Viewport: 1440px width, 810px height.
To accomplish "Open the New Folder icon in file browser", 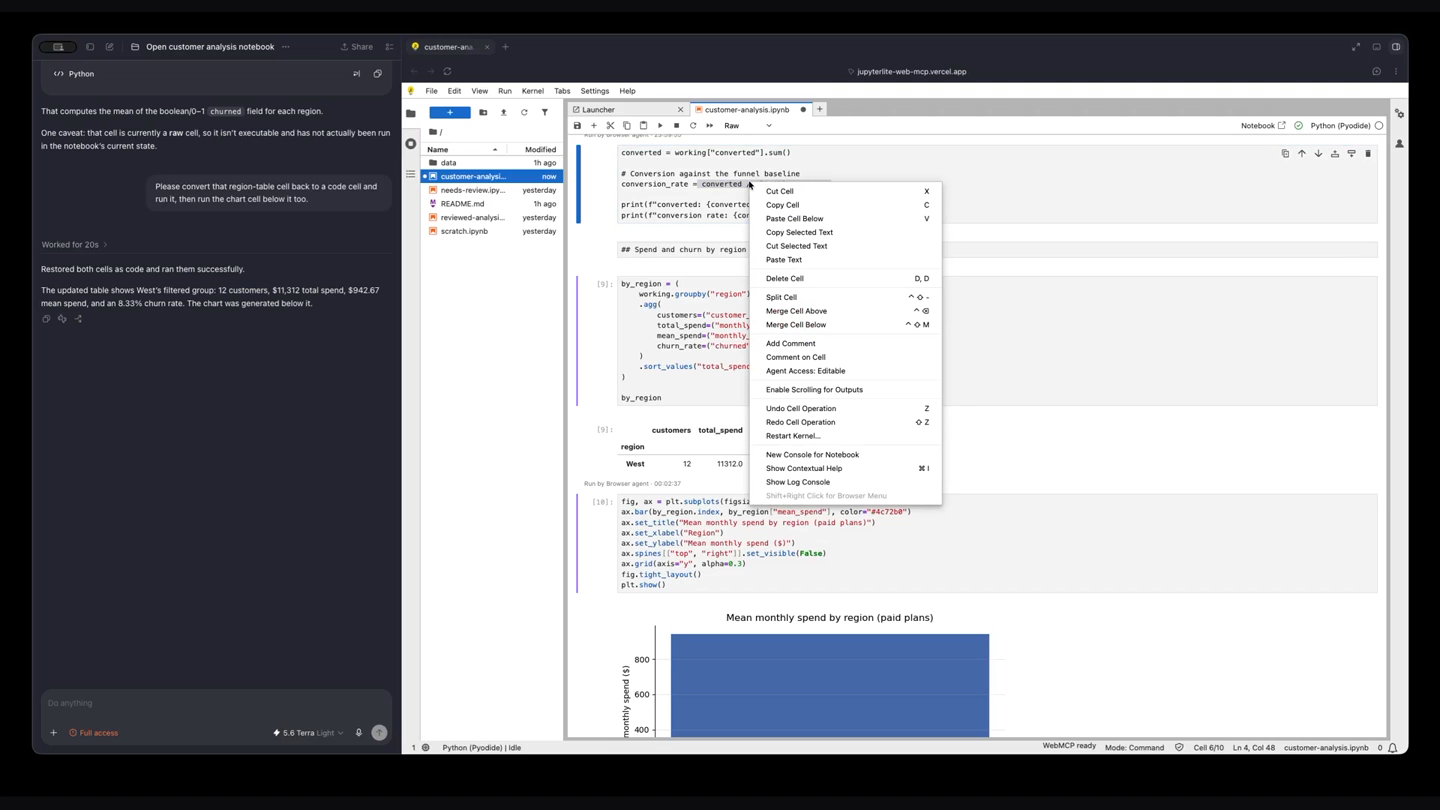I will tap(483, 113).
